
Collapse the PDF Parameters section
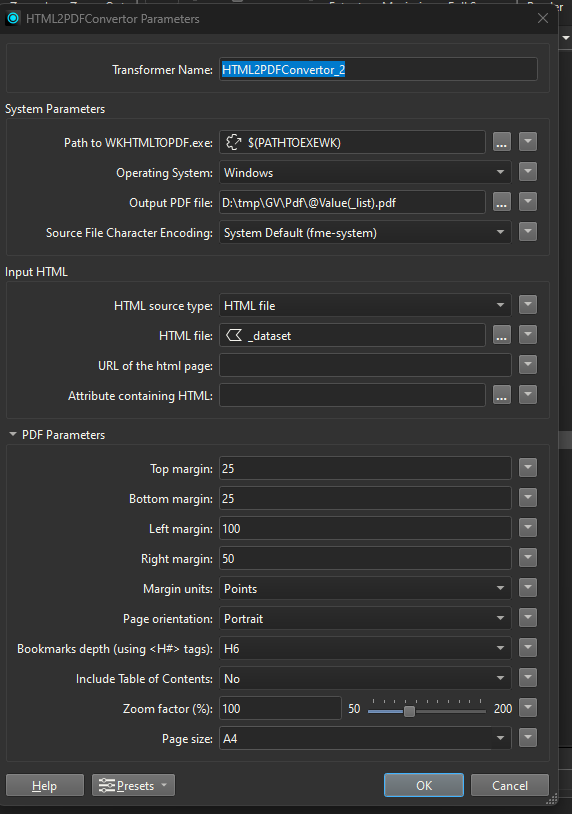tap(13, 435)
